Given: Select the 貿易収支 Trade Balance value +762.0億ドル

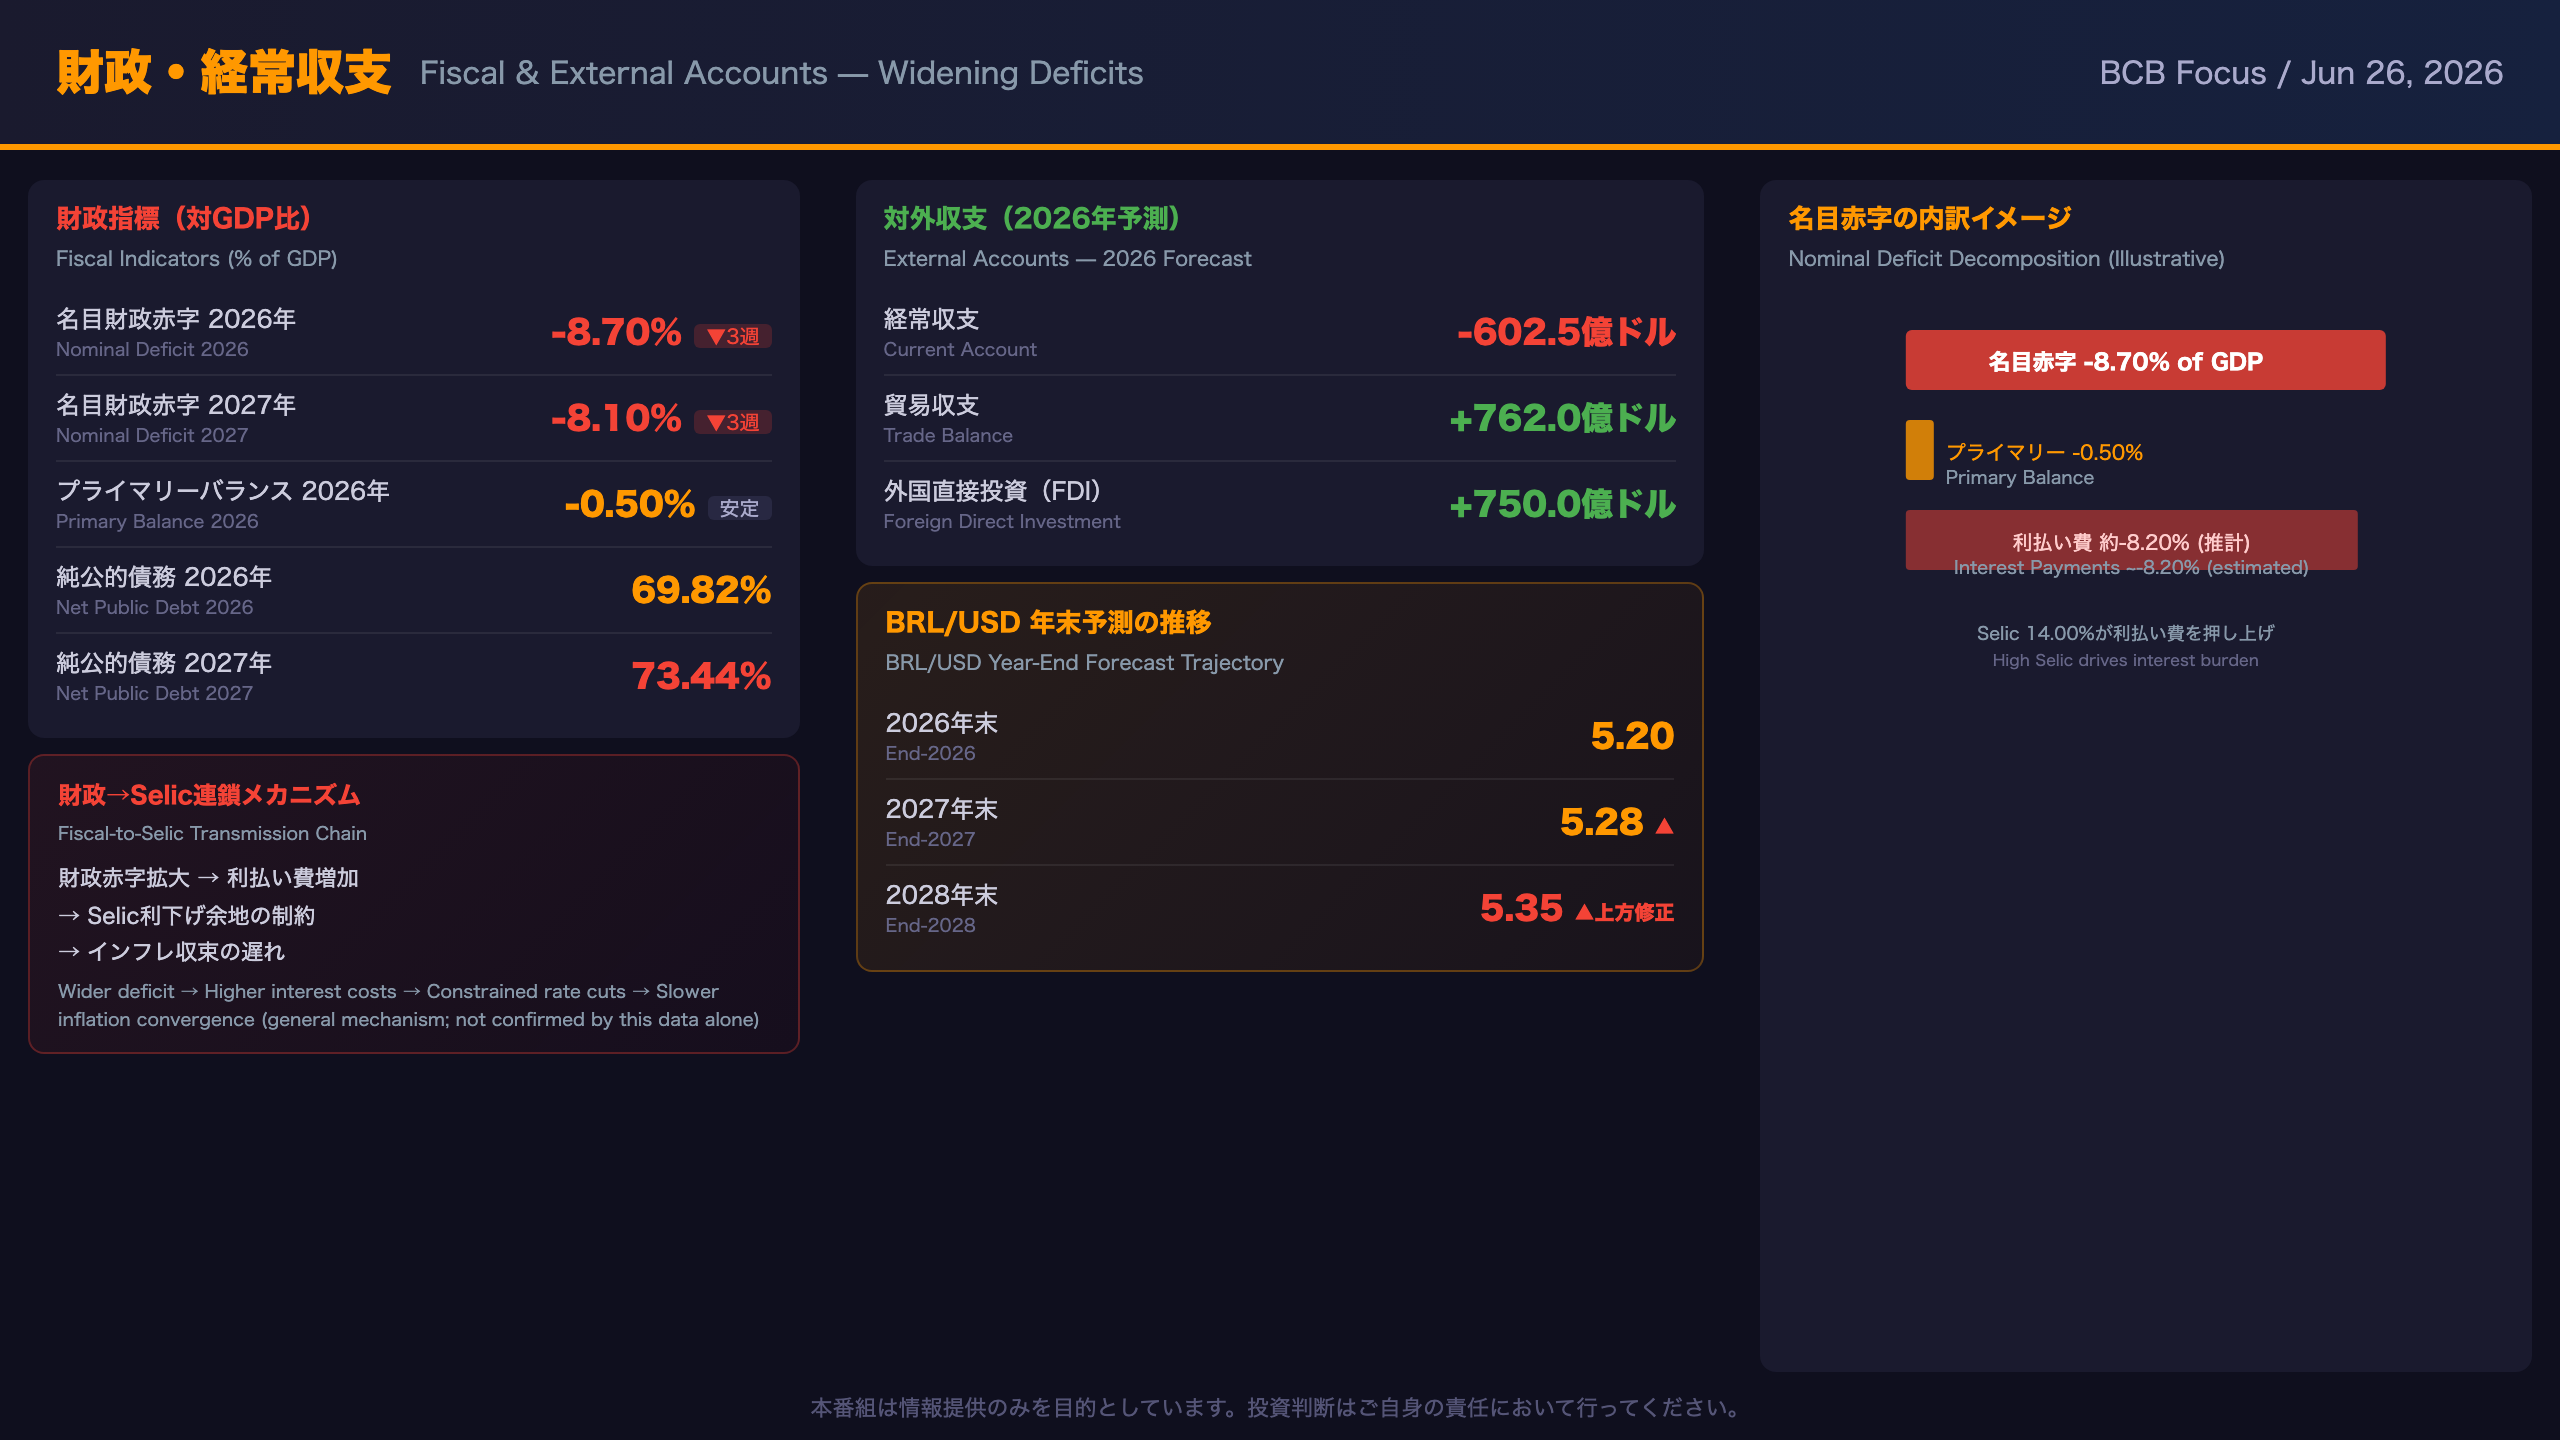Looking at the screenshot, I should click(x=1562, y=418).
